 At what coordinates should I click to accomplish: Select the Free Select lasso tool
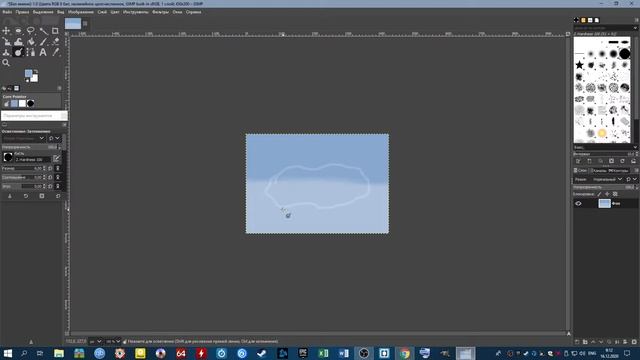[31, 31]
